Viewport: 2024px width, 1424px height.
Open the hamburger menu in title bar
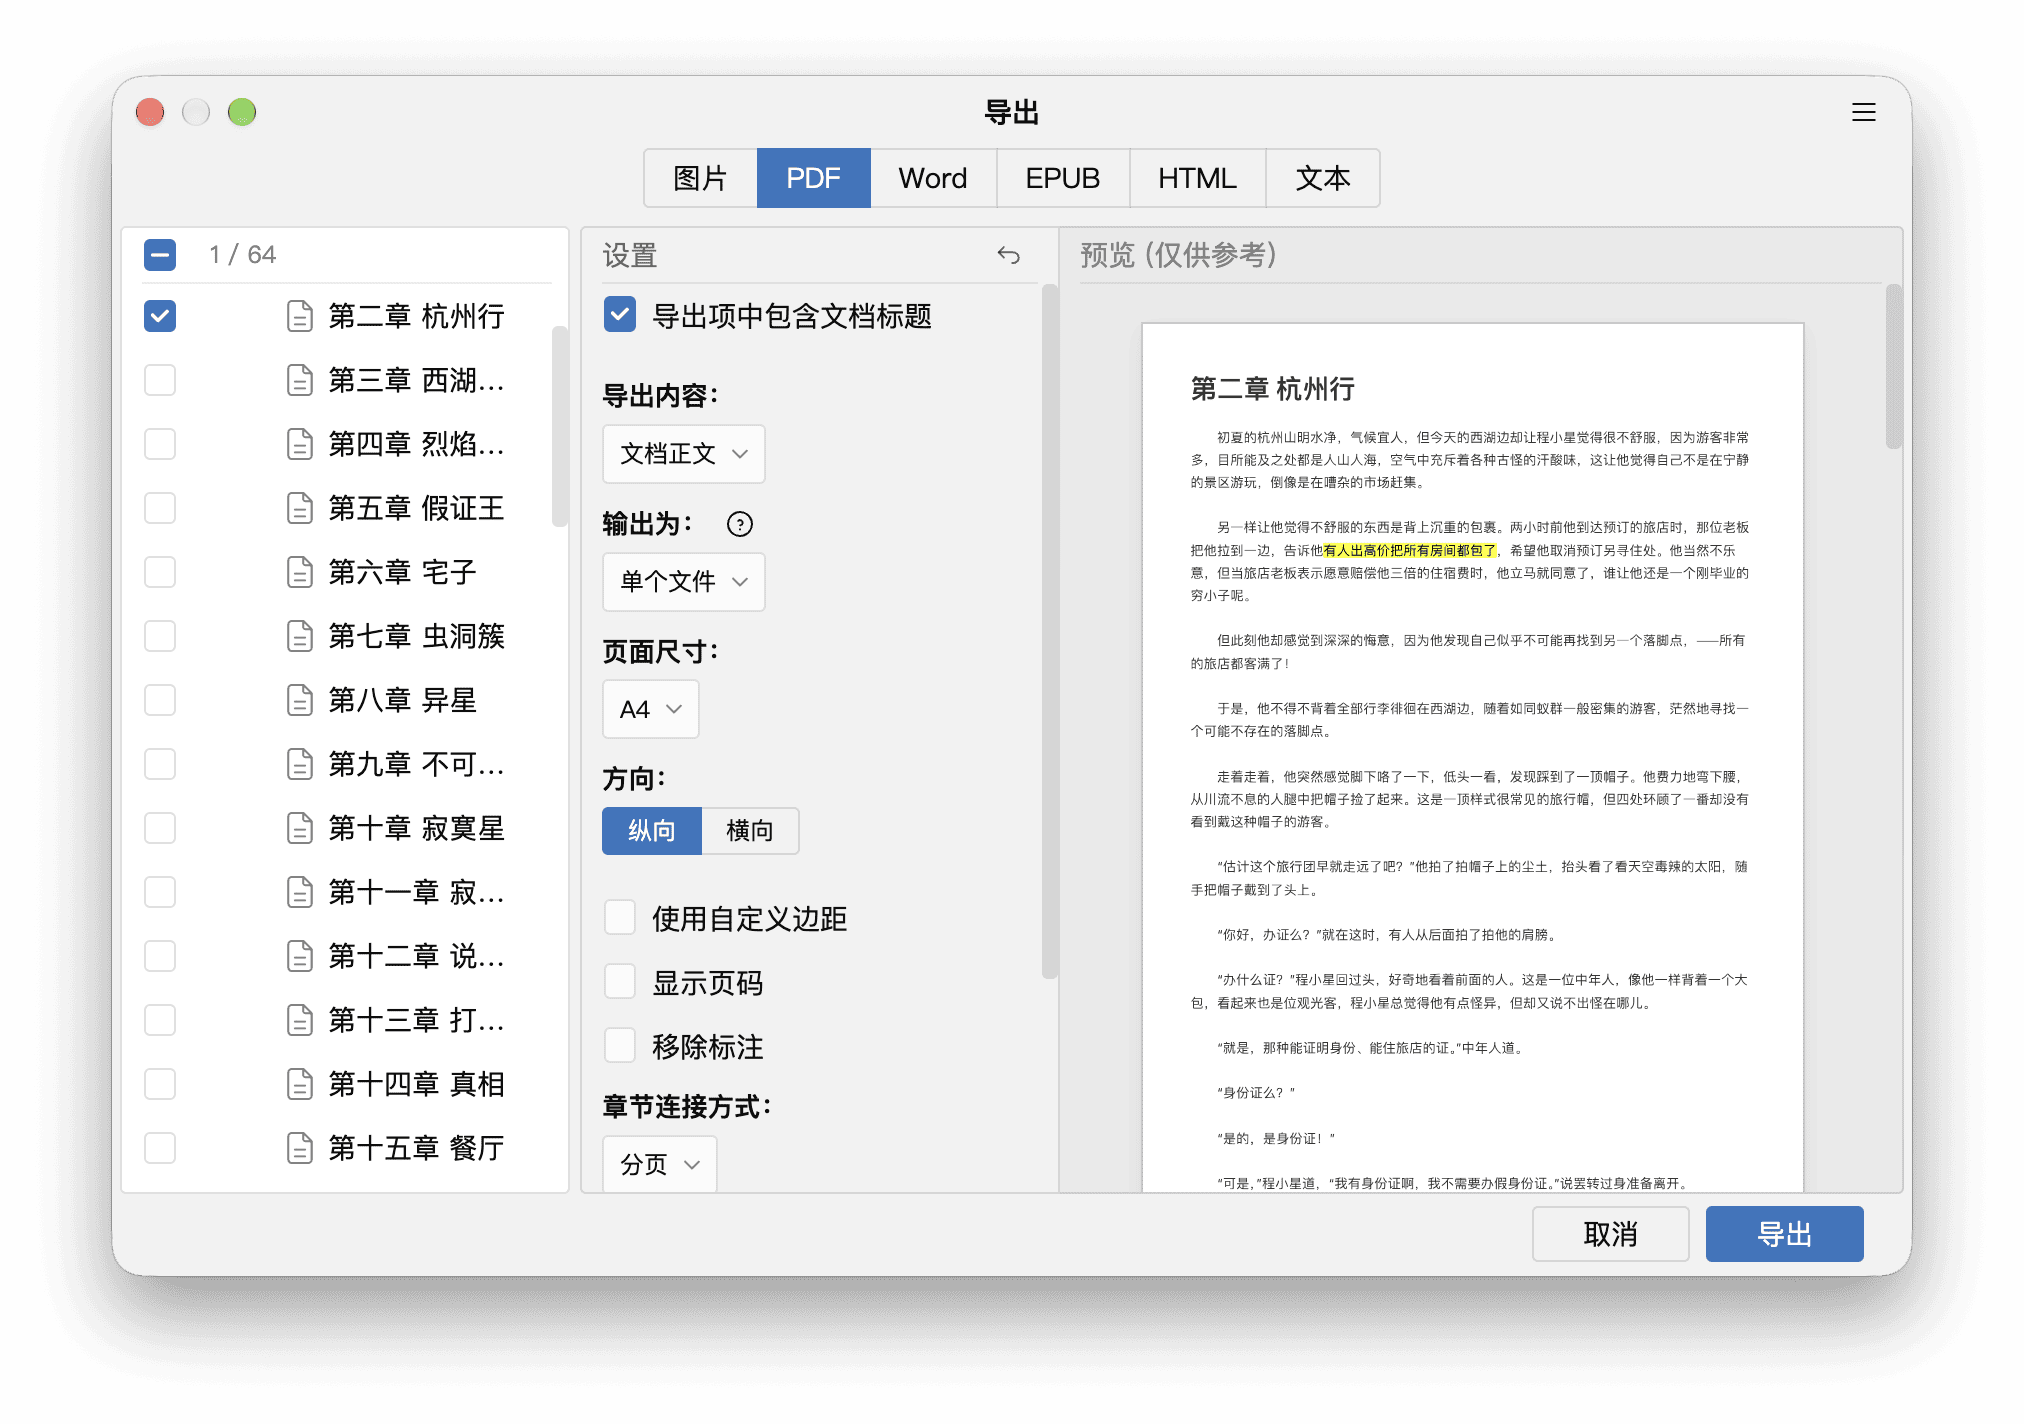coord(1863,112)
